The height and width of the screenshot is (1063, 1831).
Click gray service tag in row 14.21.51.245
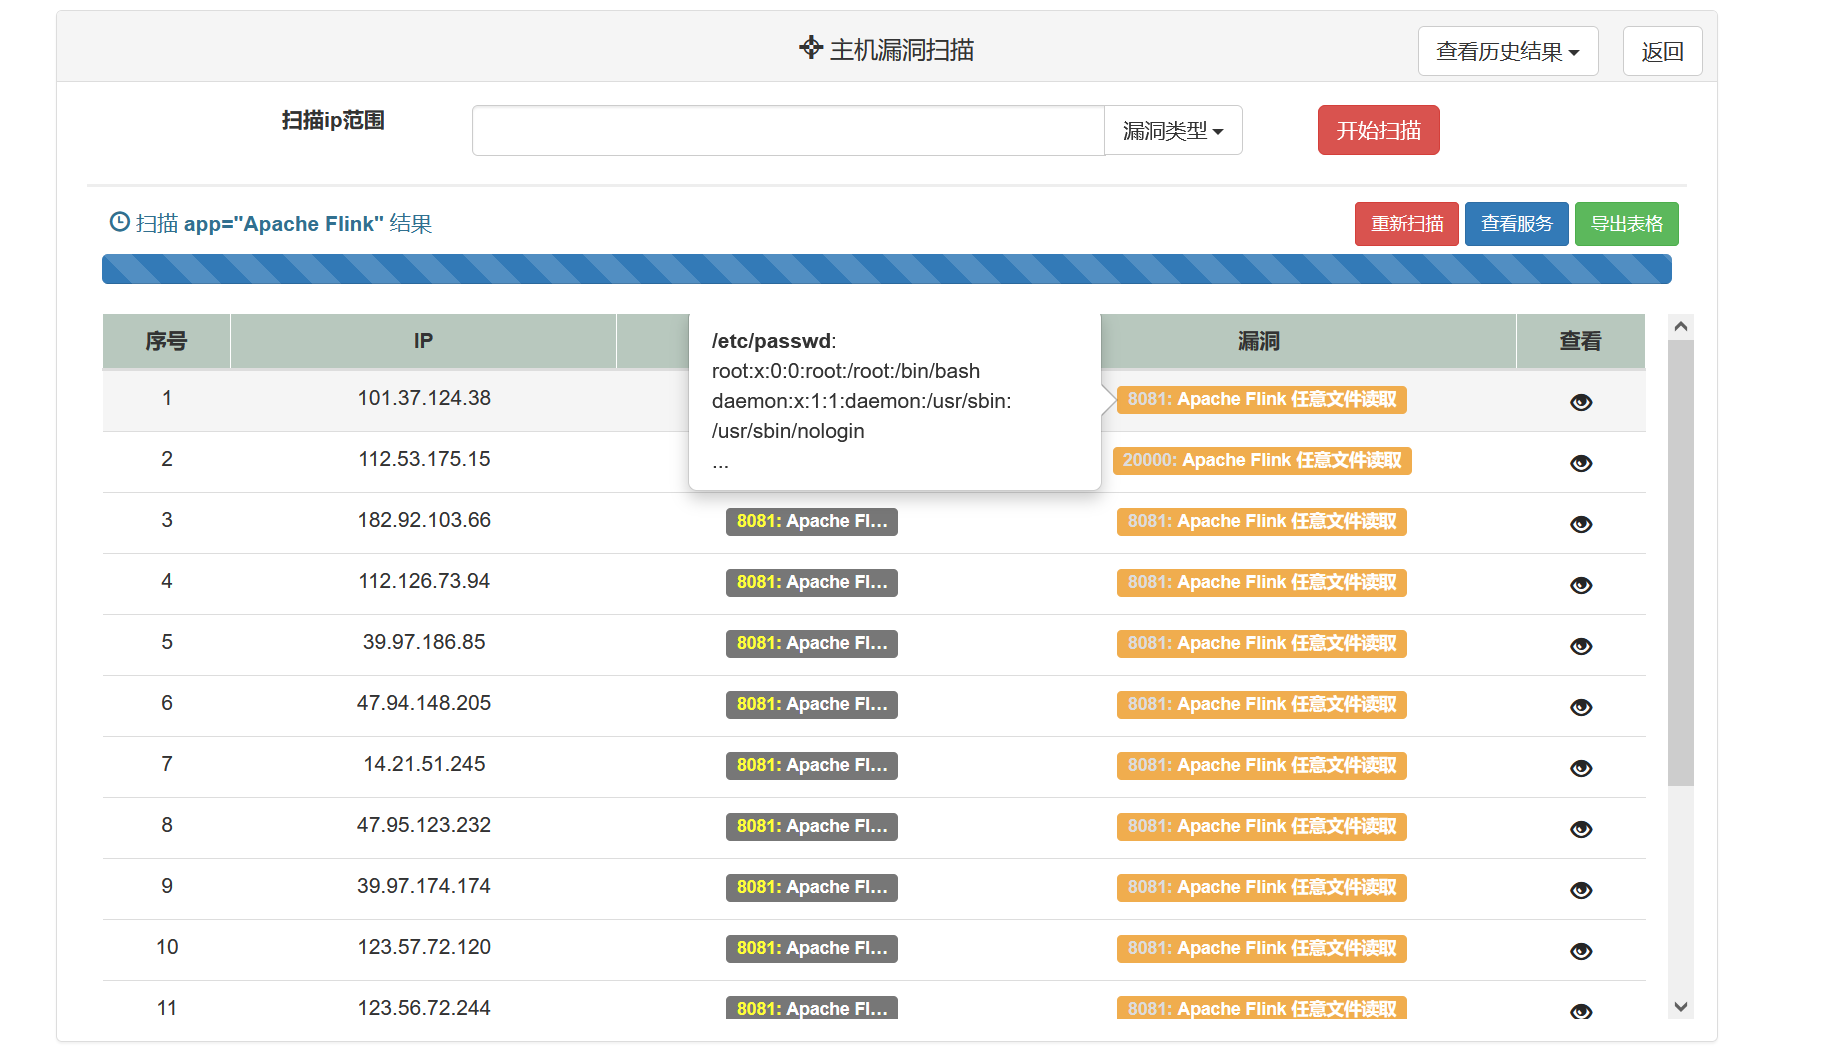coord(811,765)
